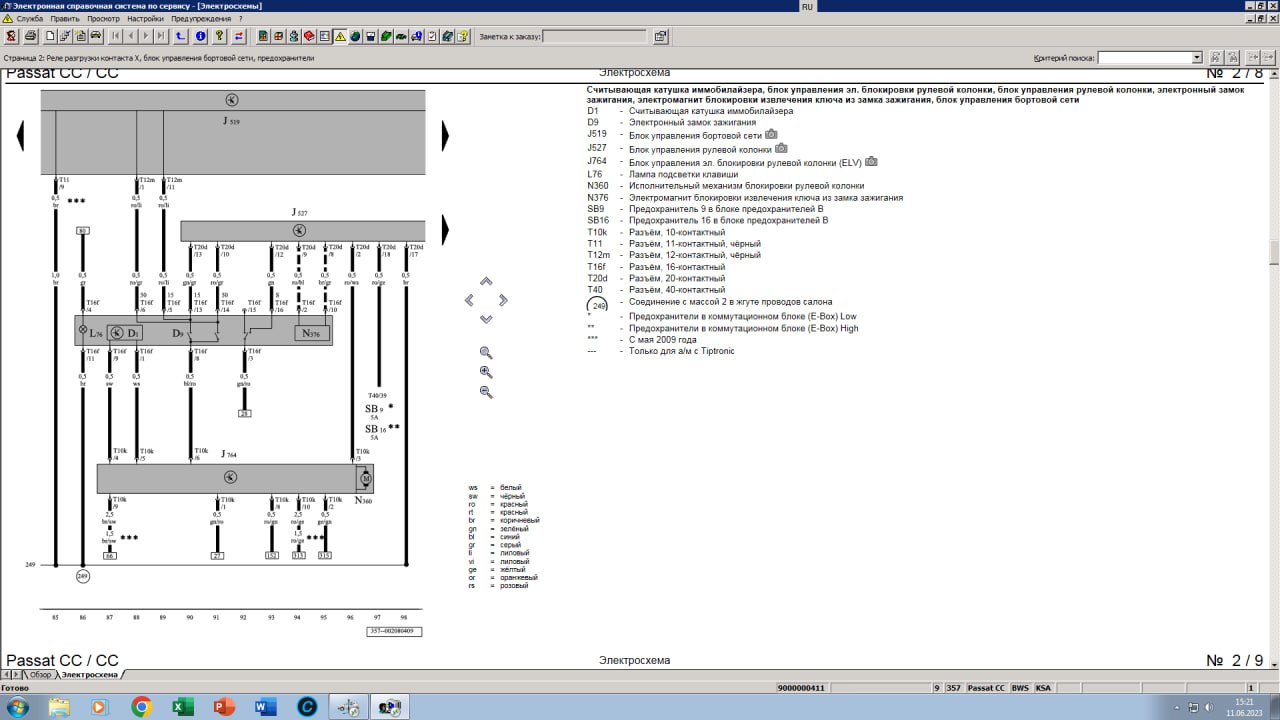The width and height of the screenshot is (1280, 720).
Task: Select the Электросхема tab
Action: tap(92, 675)
